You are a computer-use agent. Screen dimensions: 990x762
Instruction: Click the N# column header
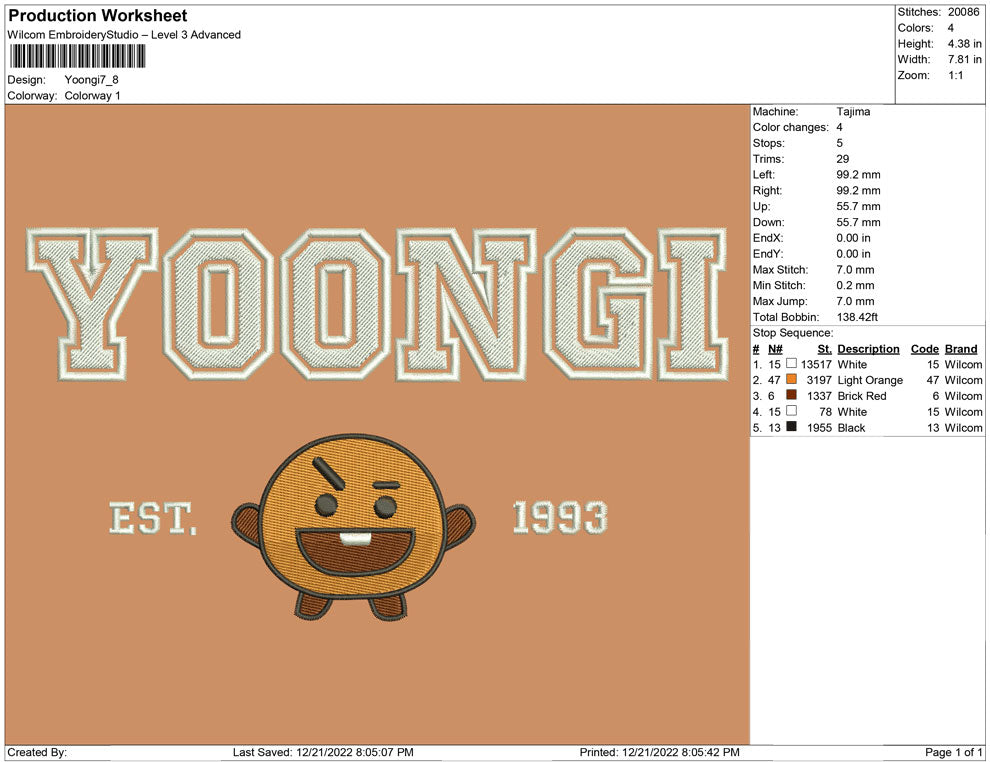click(775, 349)
